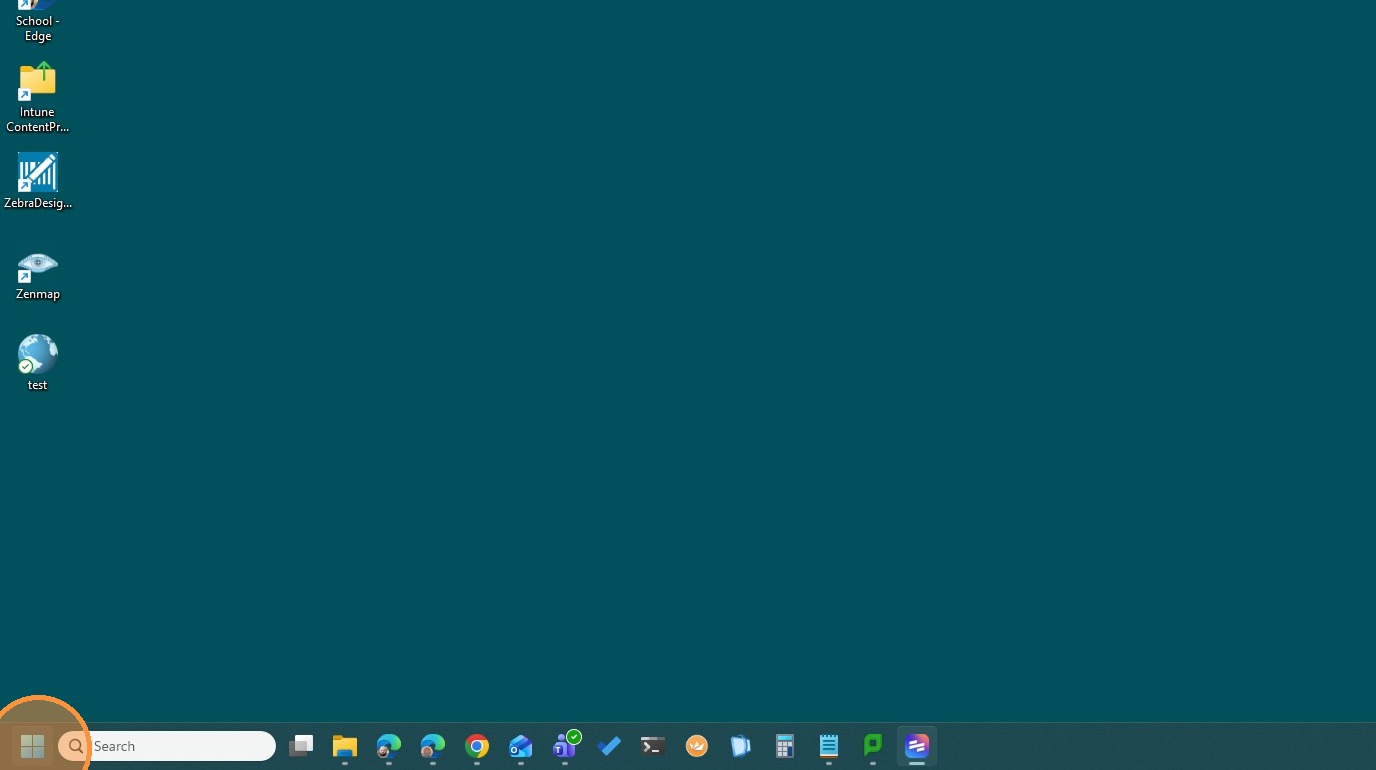Launch Google Chrome from the taskbar
The image size is (1376, 770).
pyautogui.click(x=477, y=746)
